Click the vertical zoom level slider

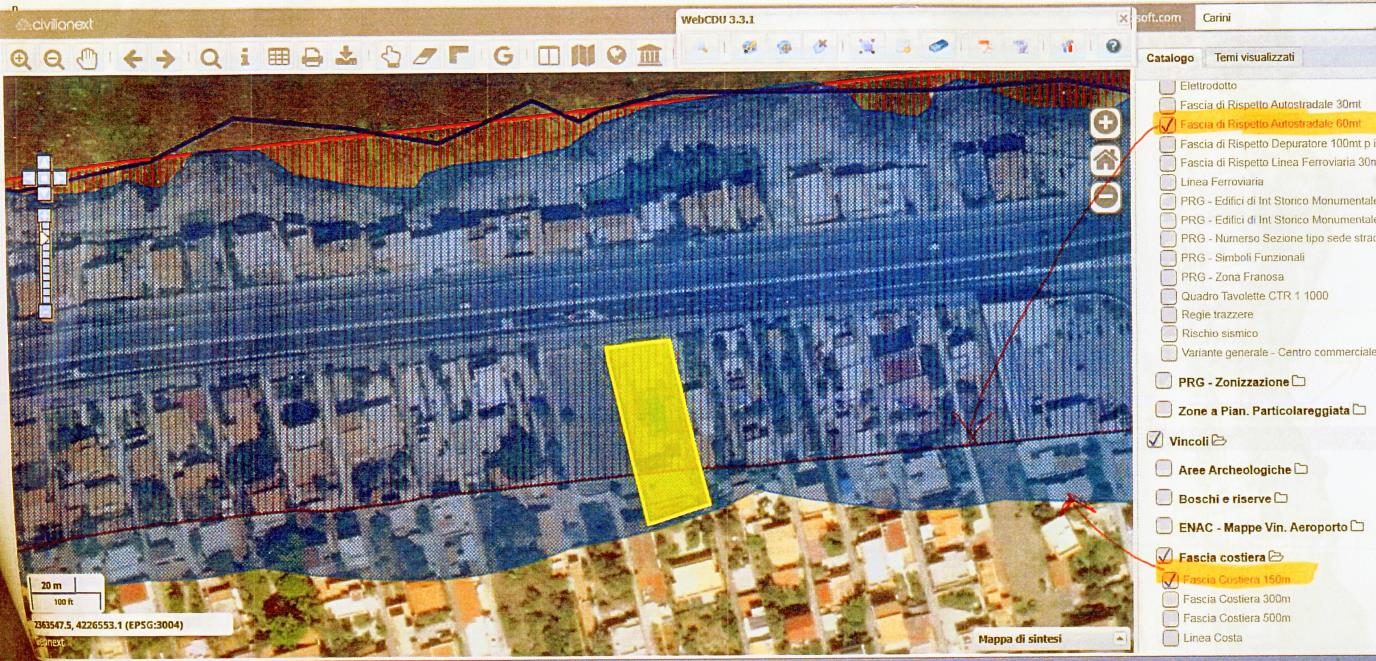point(45,263)
